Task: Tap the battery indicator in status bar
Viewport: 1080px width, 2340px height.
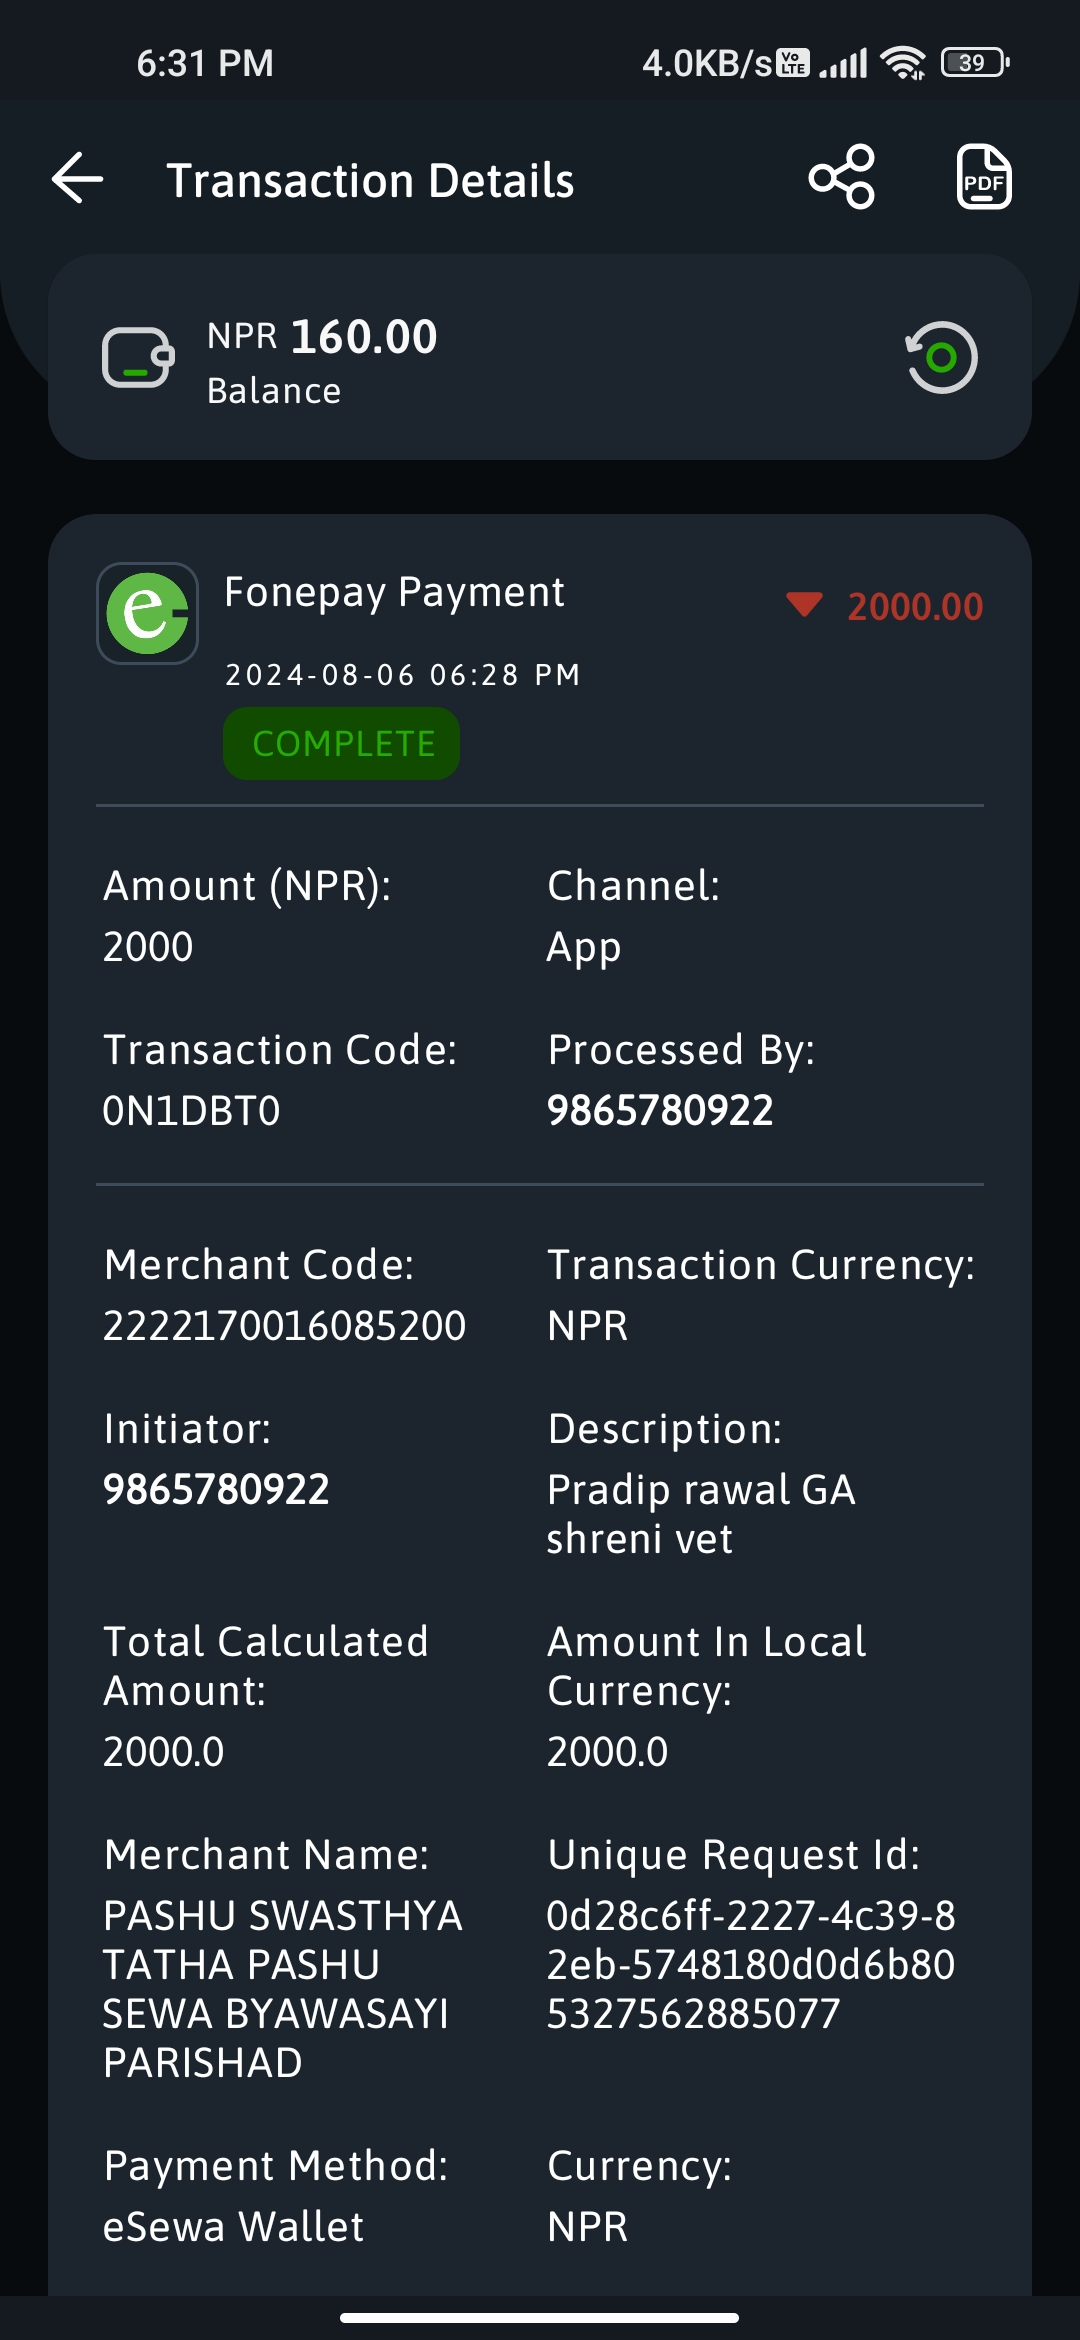Action: pos(975,63)
